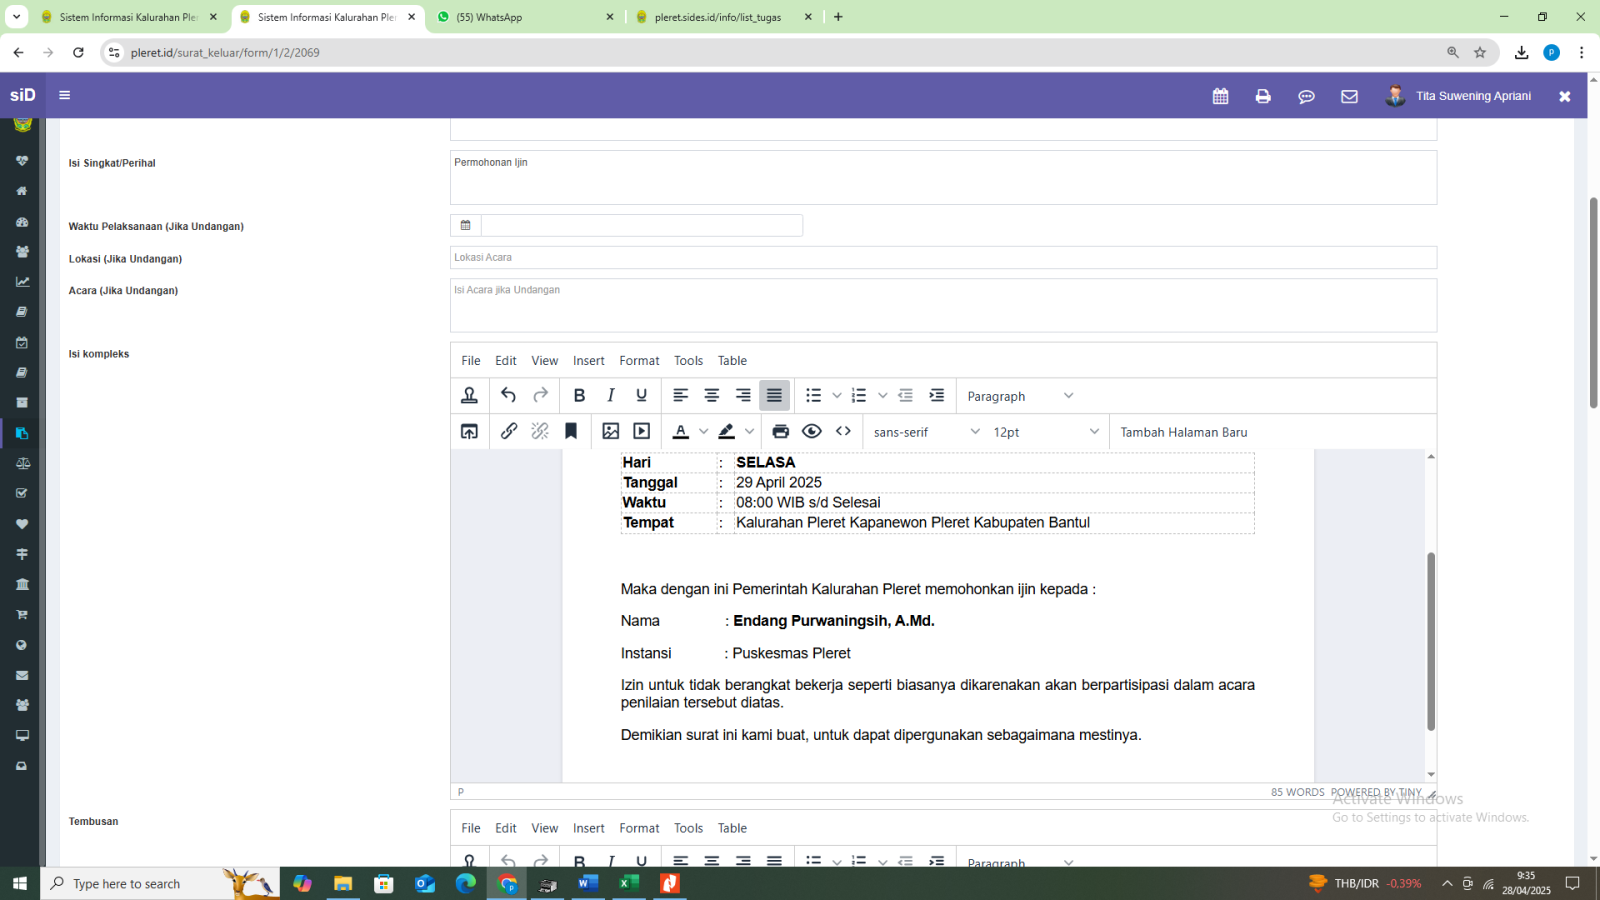The height and width of the screenshot is (900, 1600).
Task: Open the Format menu of Isi kompleks editor
Action: [x=639, y=361]
